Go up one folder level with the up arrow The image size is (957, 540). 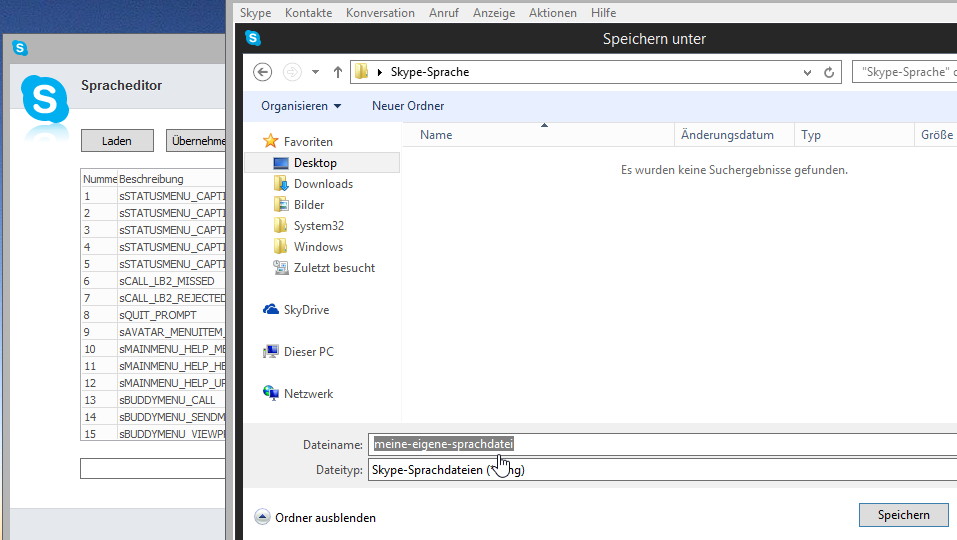point(338,72)
